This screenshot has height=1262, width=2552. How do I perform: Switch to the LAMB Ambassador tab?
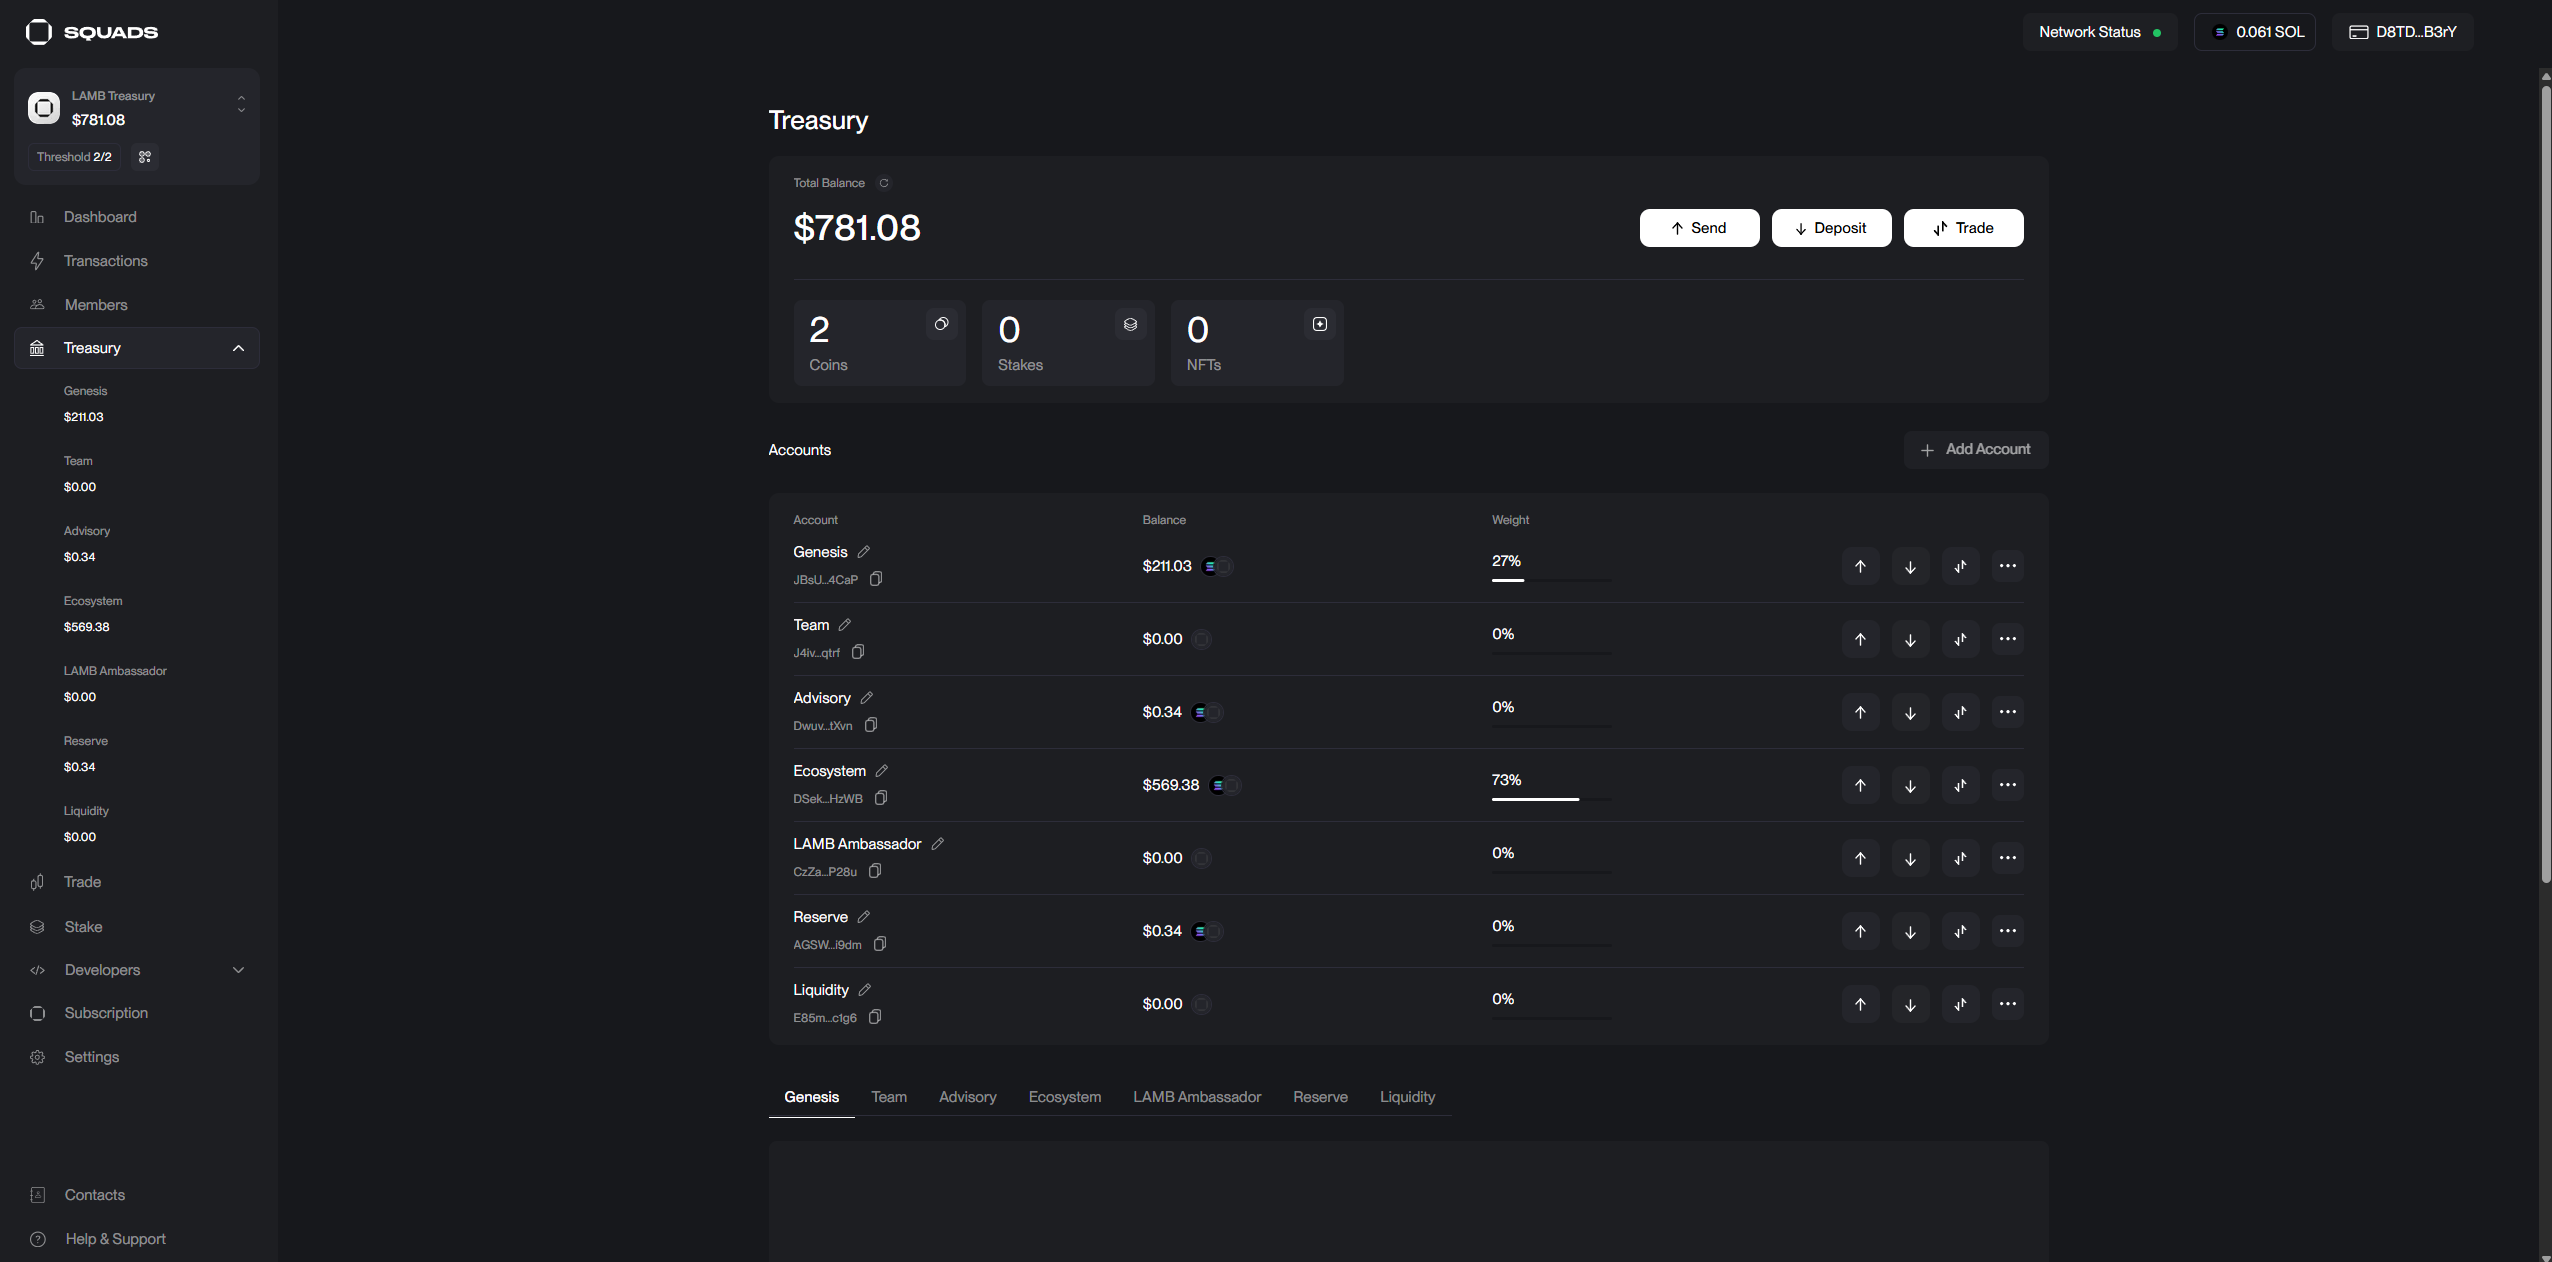pyautogui.click(x=1197, y=1097)
